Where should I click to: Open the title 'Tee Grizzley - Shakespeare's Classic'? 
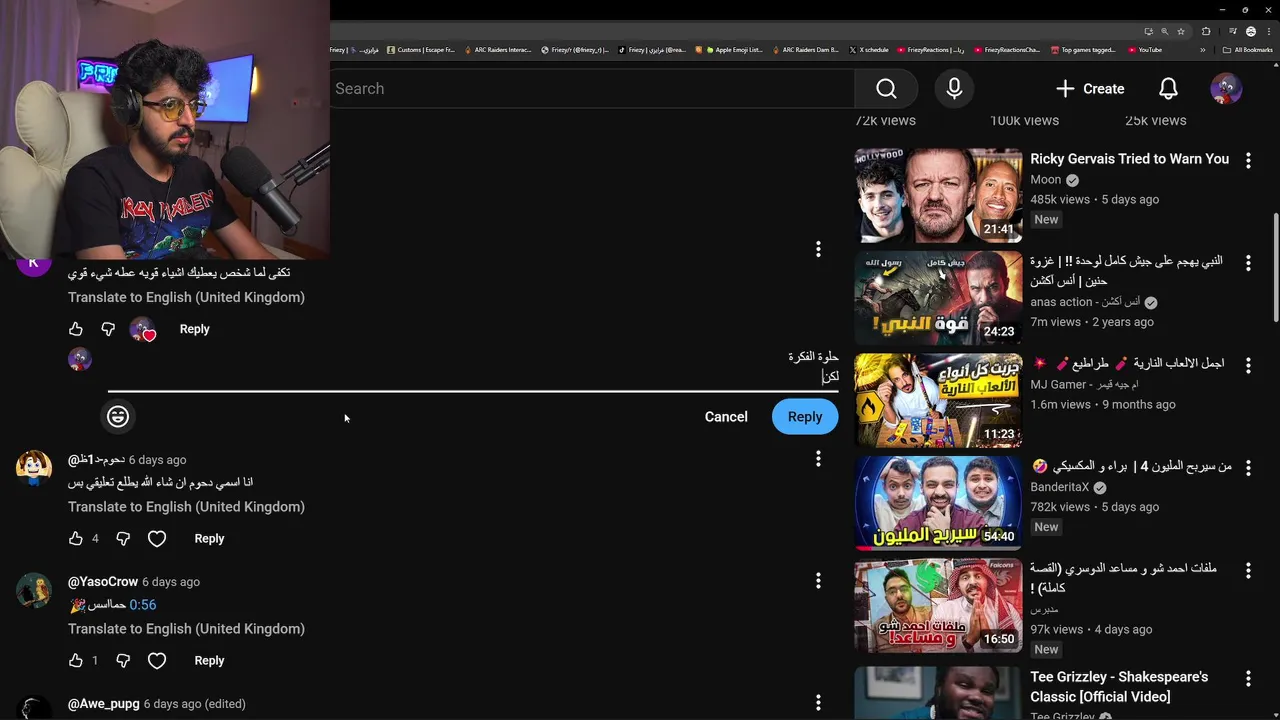pos(1119,687)
